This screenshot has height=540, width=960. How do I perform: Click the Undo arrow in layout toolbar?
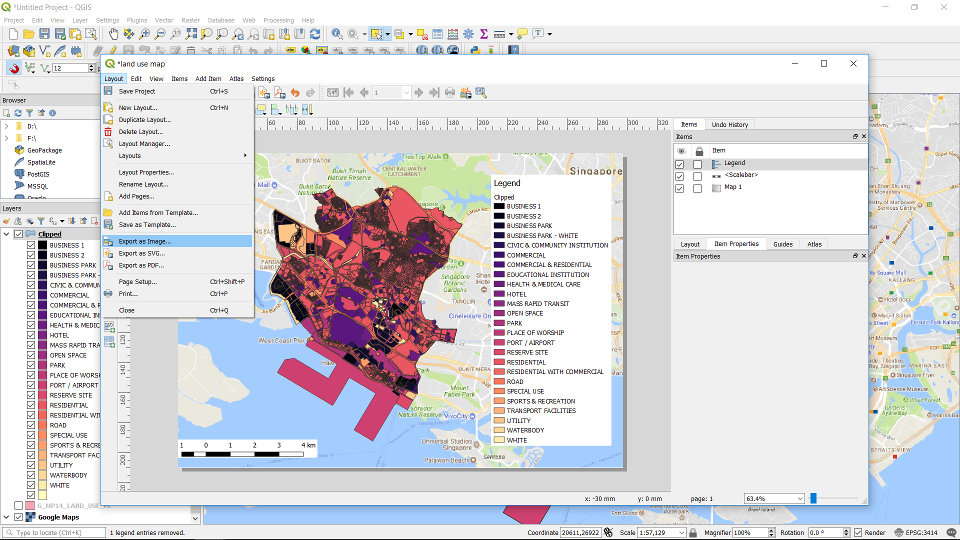[x=295, y=92]
